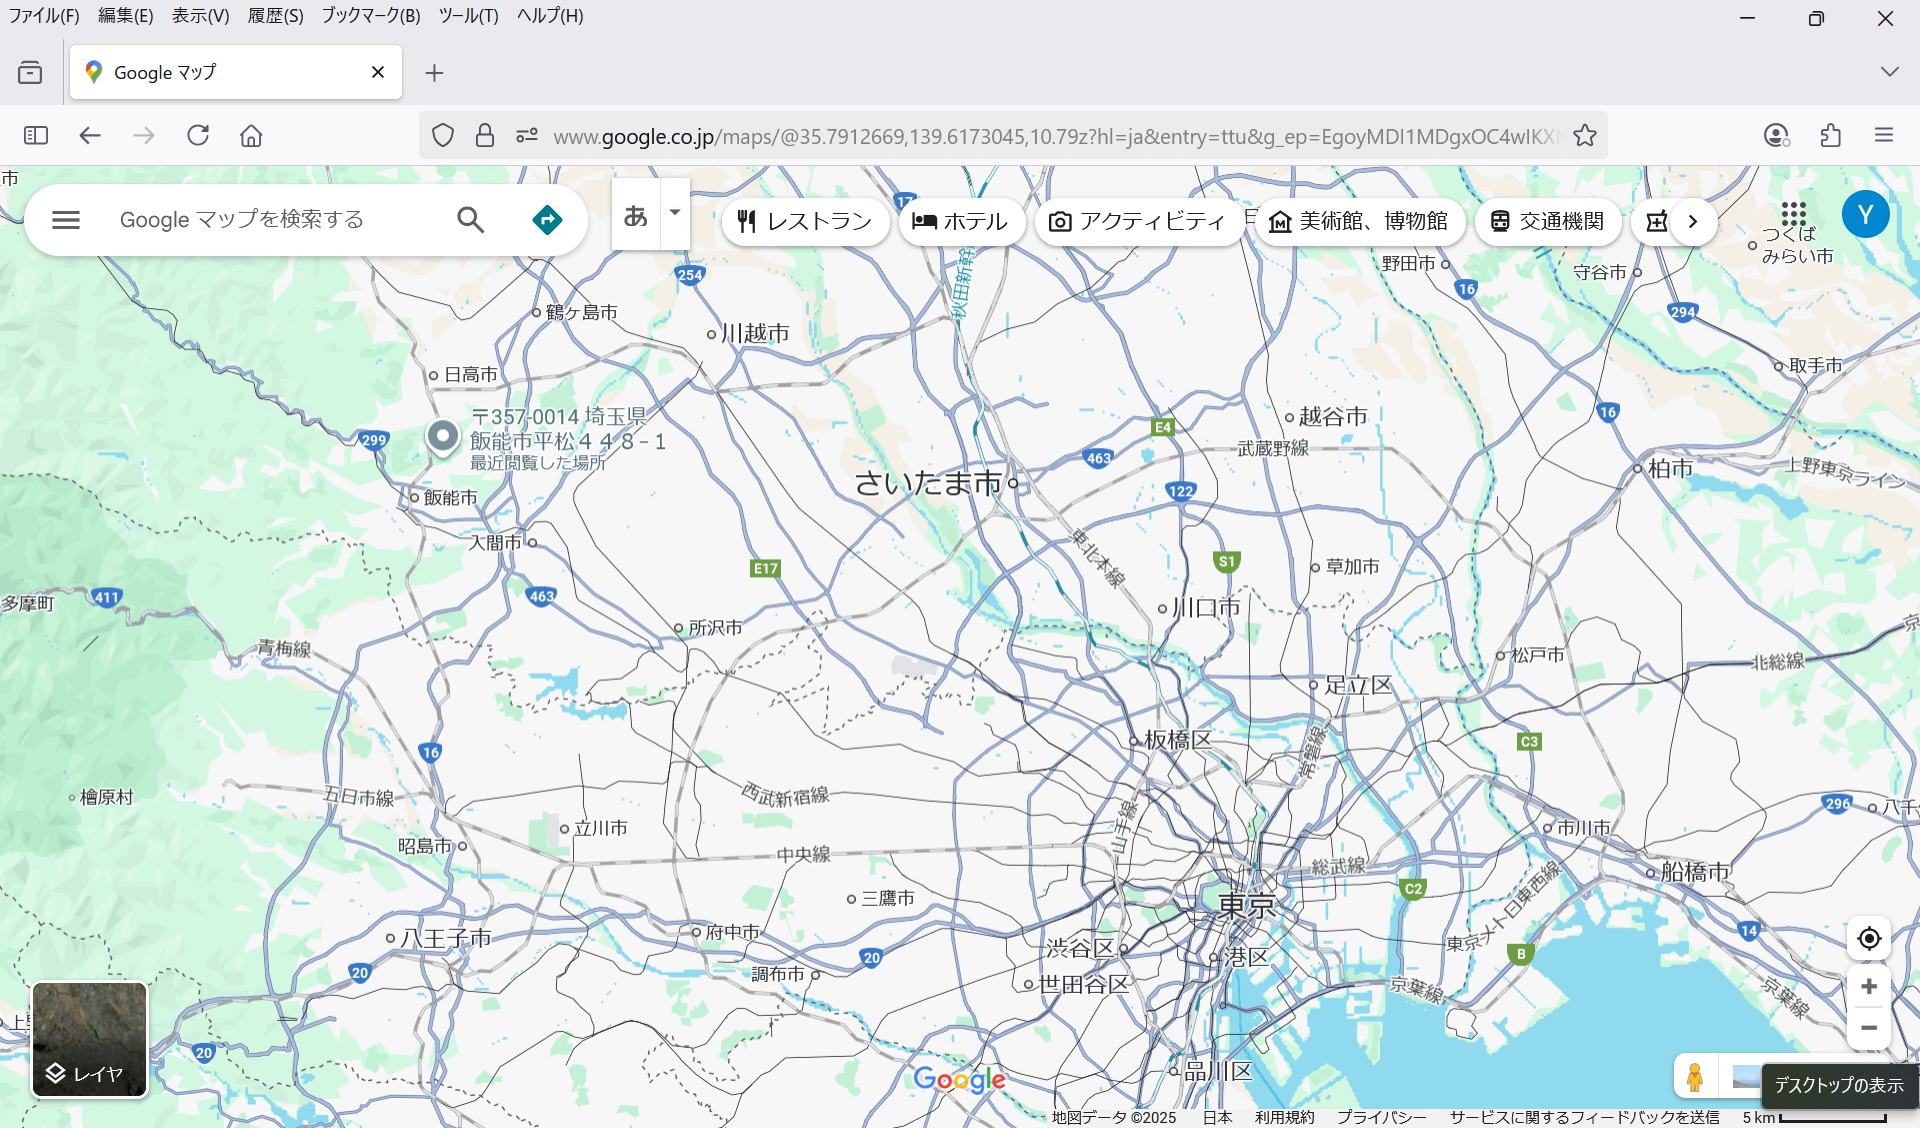Switch layers using the レイヤ thumbnail

tap(90, 1039)
